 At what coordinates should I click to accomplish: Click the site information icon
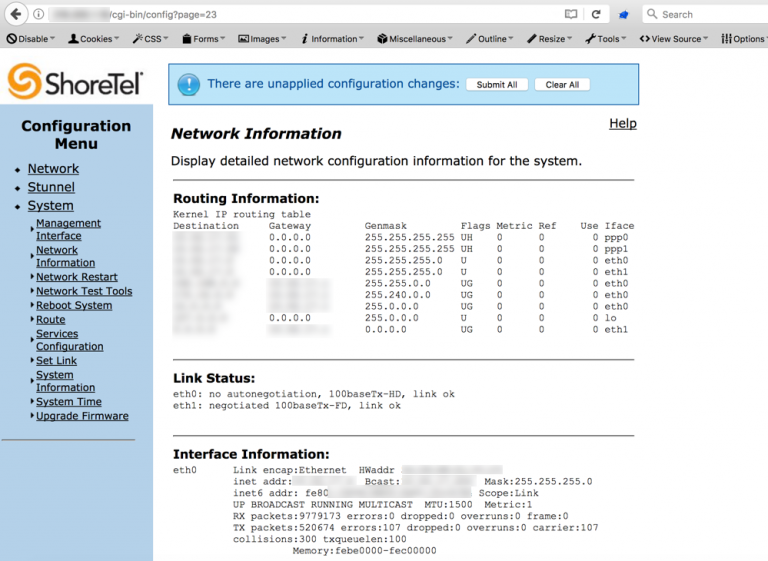point(38,14)
